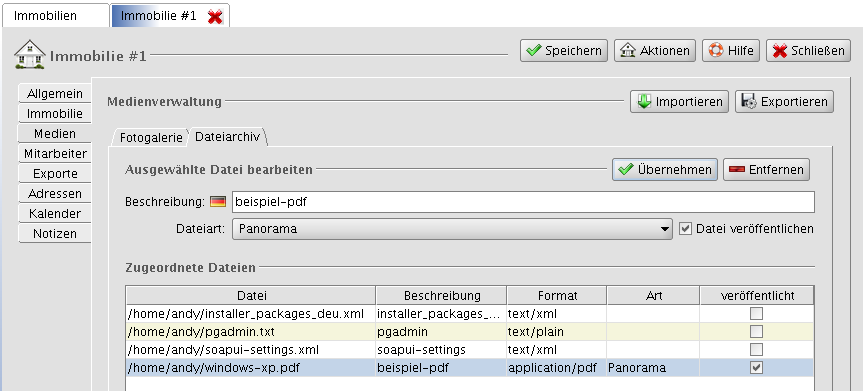Sort by the Beschreibung column header

(x=441, y=296)
